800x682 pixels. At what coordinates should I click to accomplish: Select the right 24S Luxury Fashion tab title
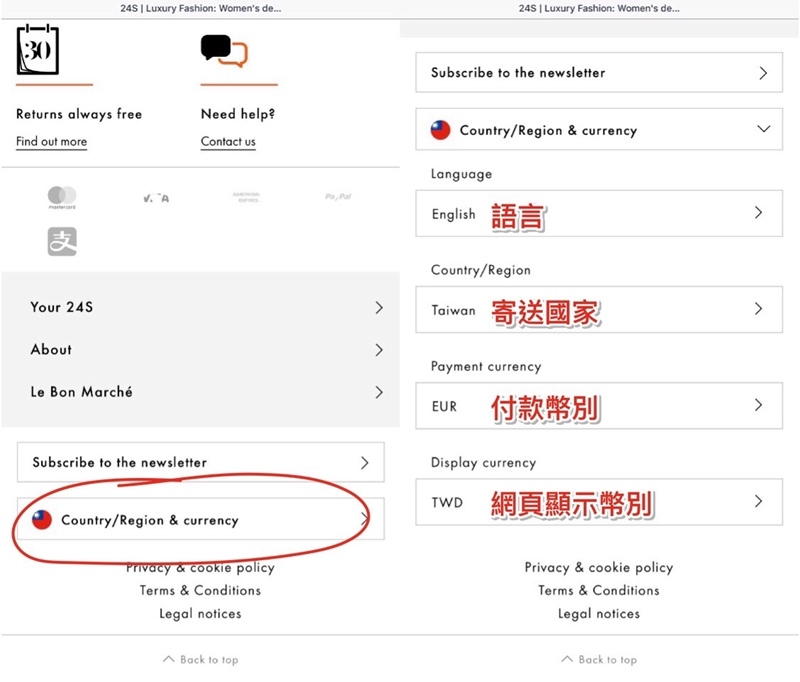click(599, 8)
